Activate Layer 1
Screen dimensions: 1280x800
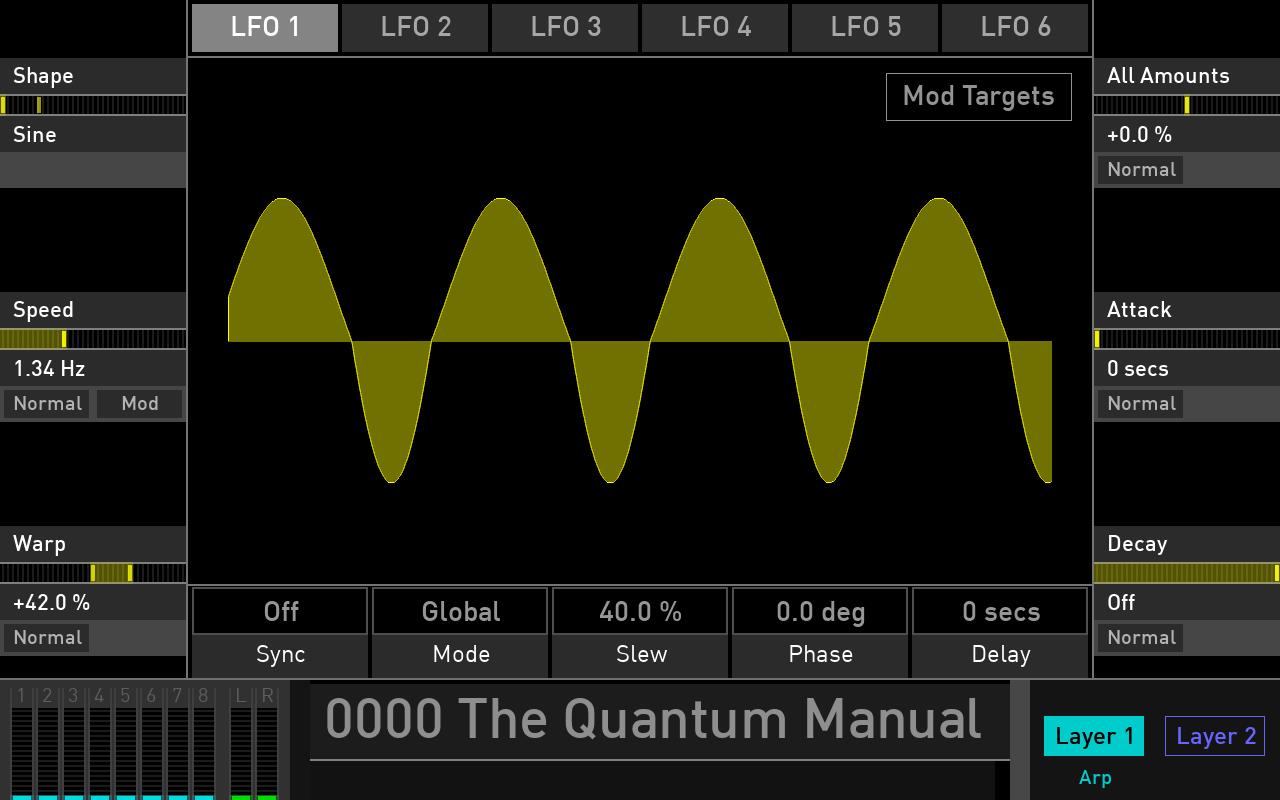click(1093, 736)
